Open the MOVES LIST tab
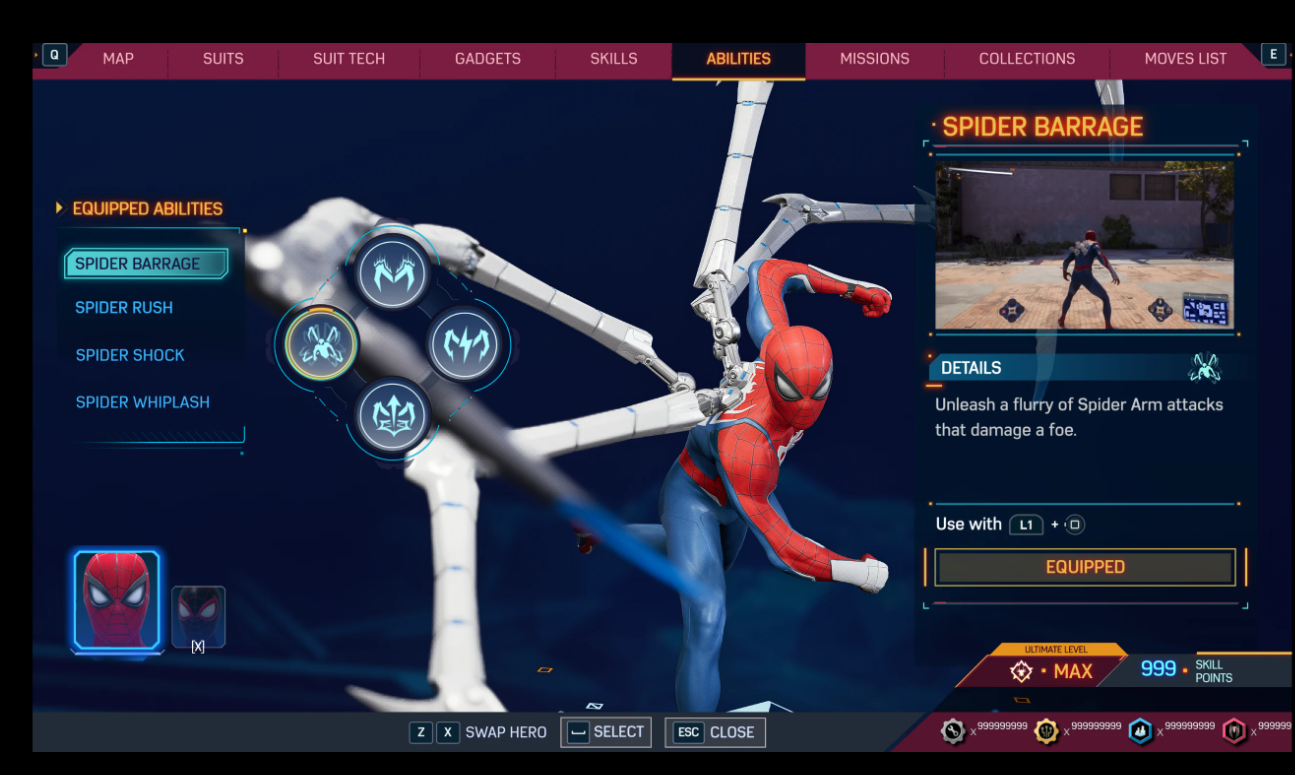Screen dimensions: 1295x775 [1185, 59]
